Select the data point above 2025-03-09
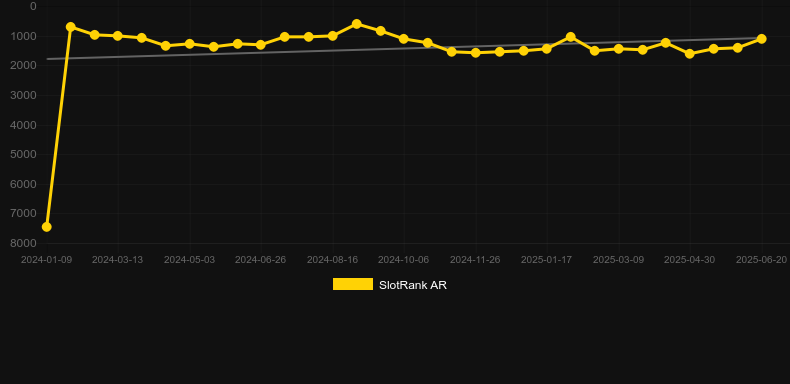Viewport: 790px width, 384px height. pos(619,49)
